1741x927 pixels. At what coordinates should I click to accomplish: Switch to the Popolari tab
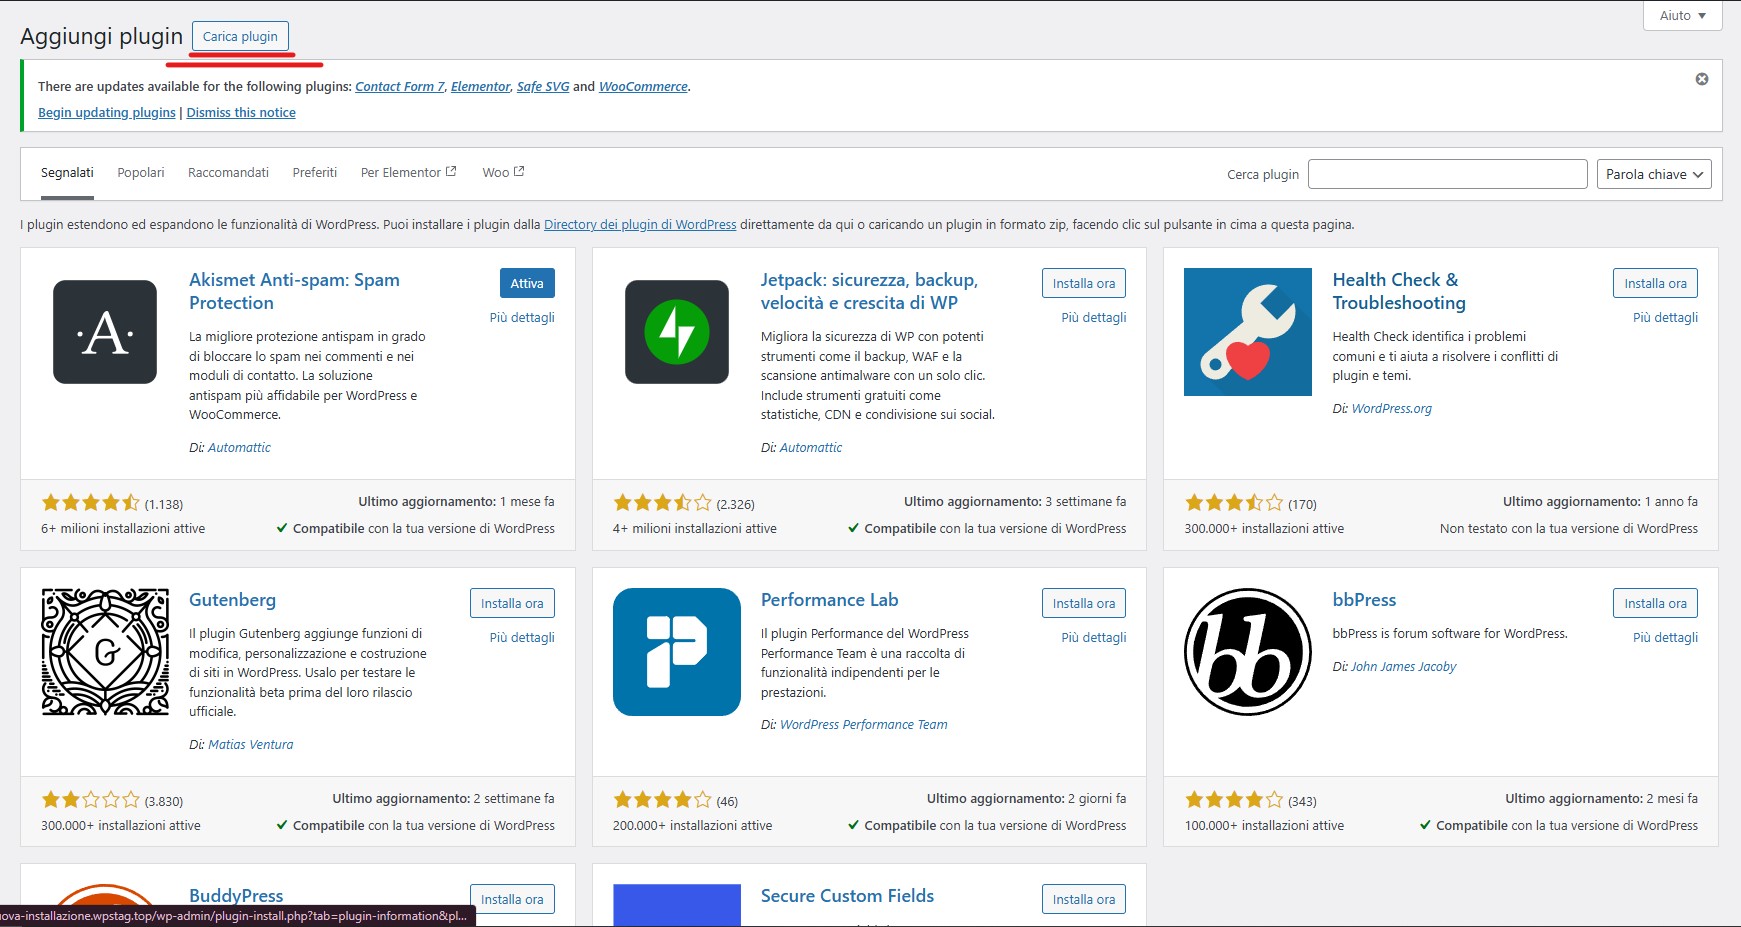[141, 173]
